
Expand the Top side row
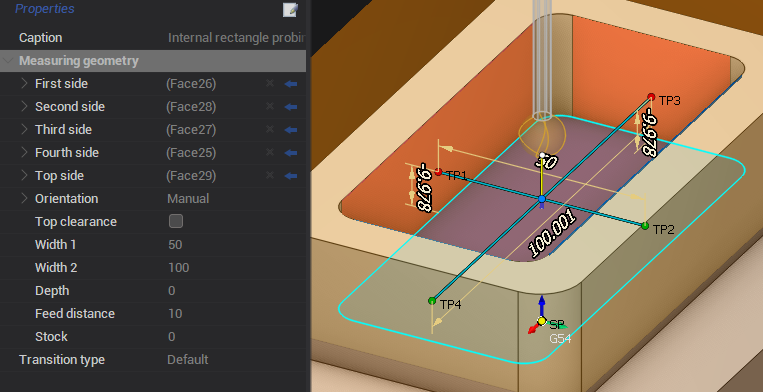pyautogui.click(x=24, y=175)
